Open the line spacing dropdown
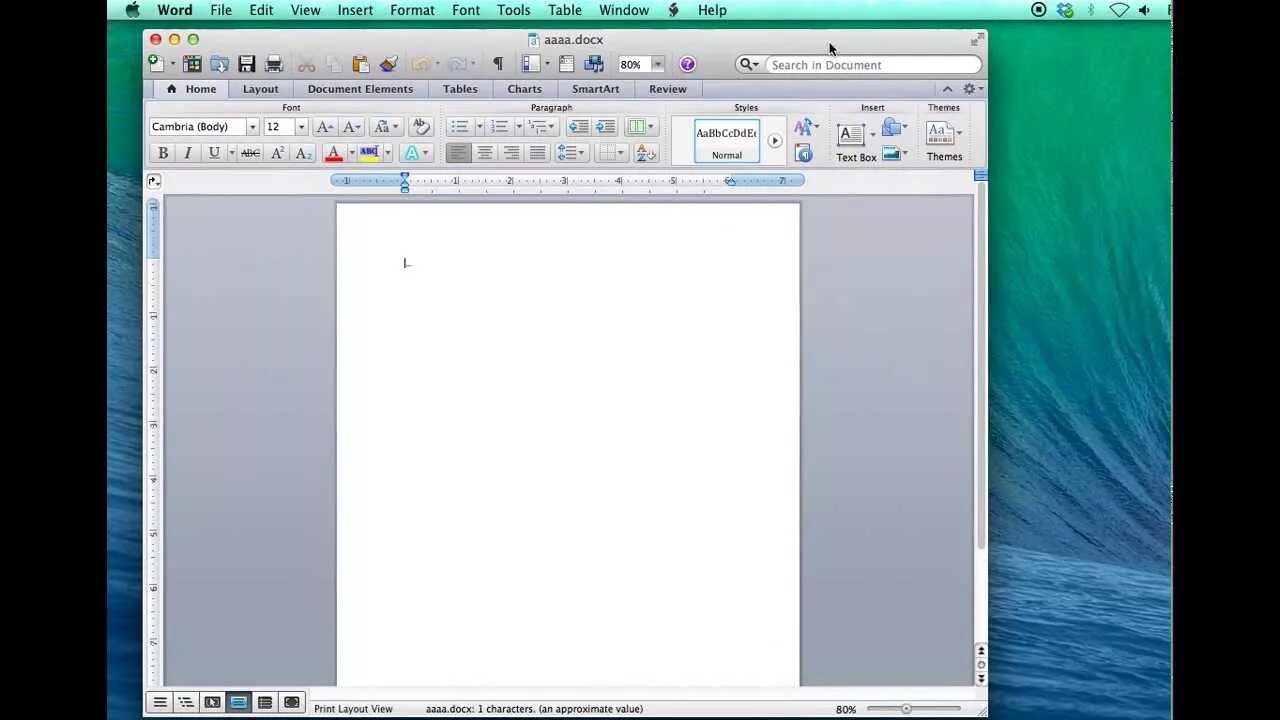This screenshot has height=720, width=1280. [571, 153]
